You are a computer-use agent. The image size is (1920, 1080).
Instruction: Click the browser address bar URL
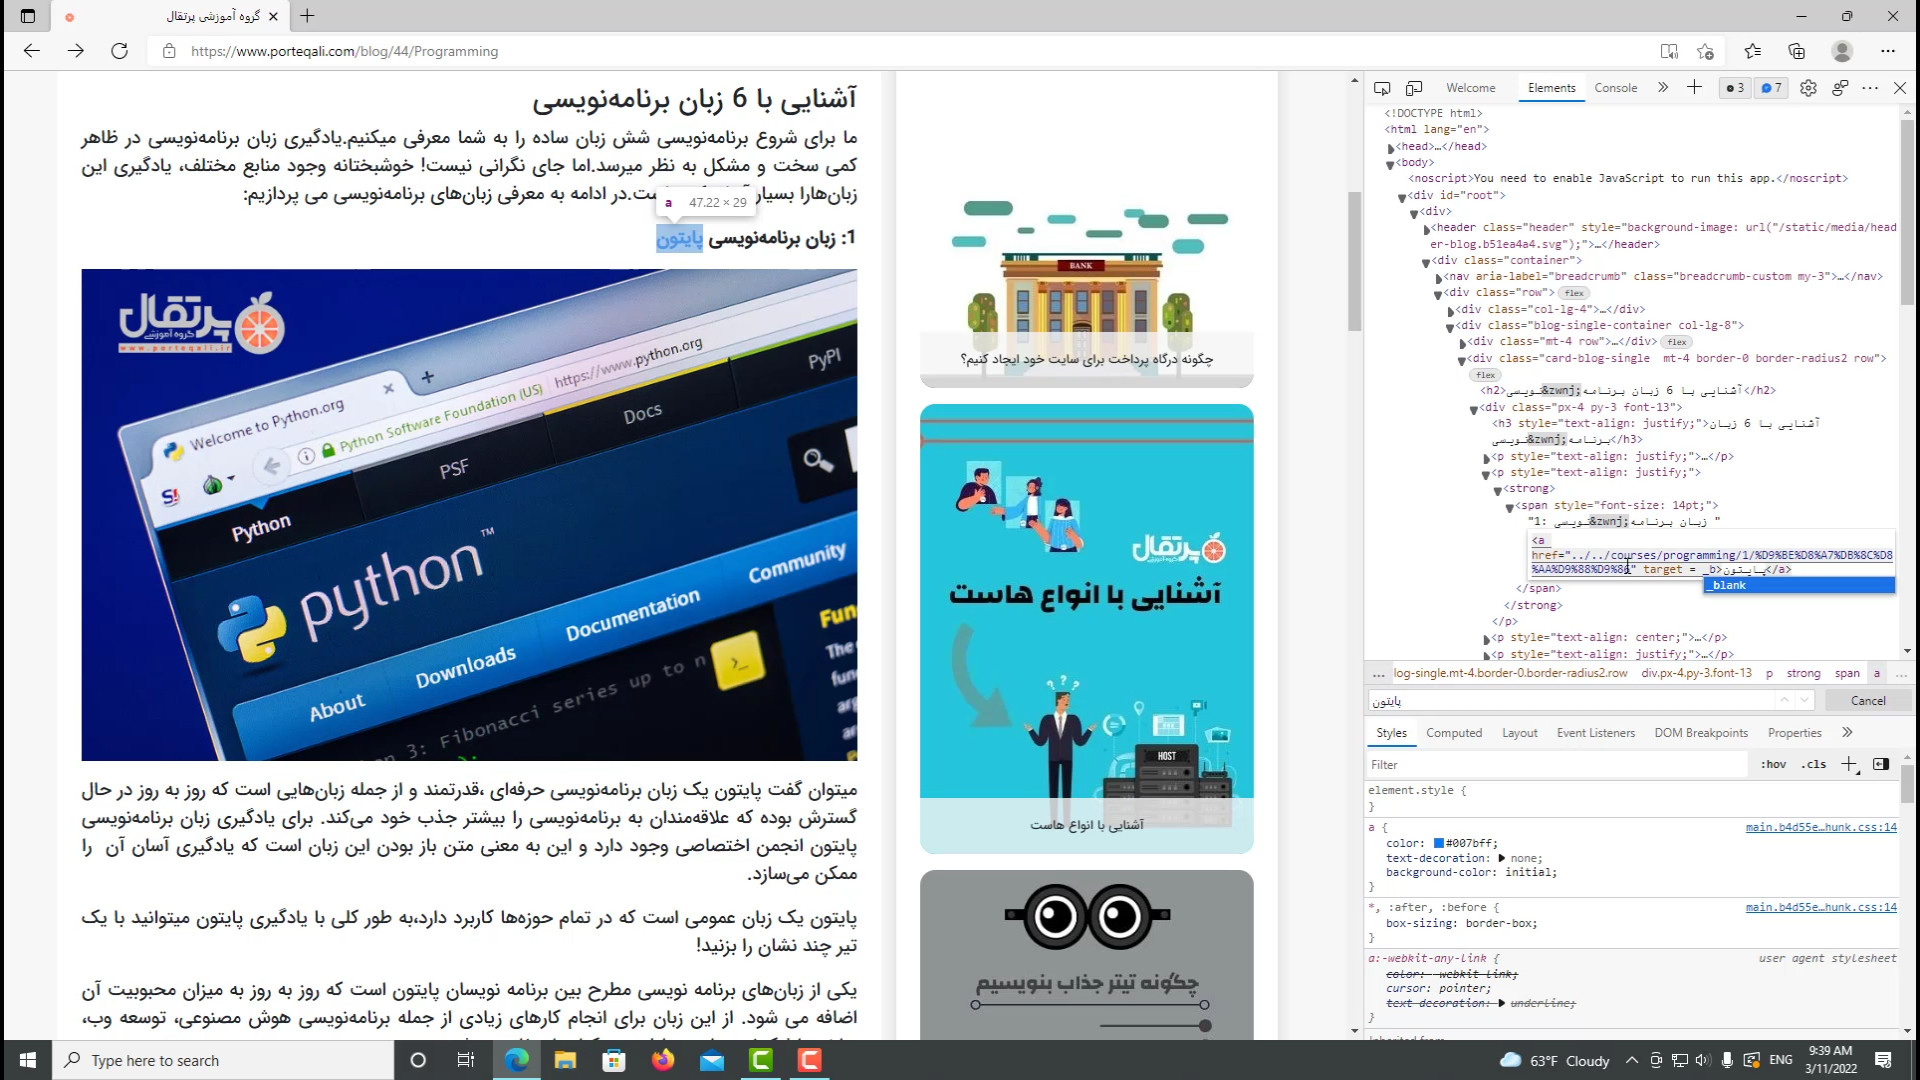pyautogui.click(x=344, y=51)
